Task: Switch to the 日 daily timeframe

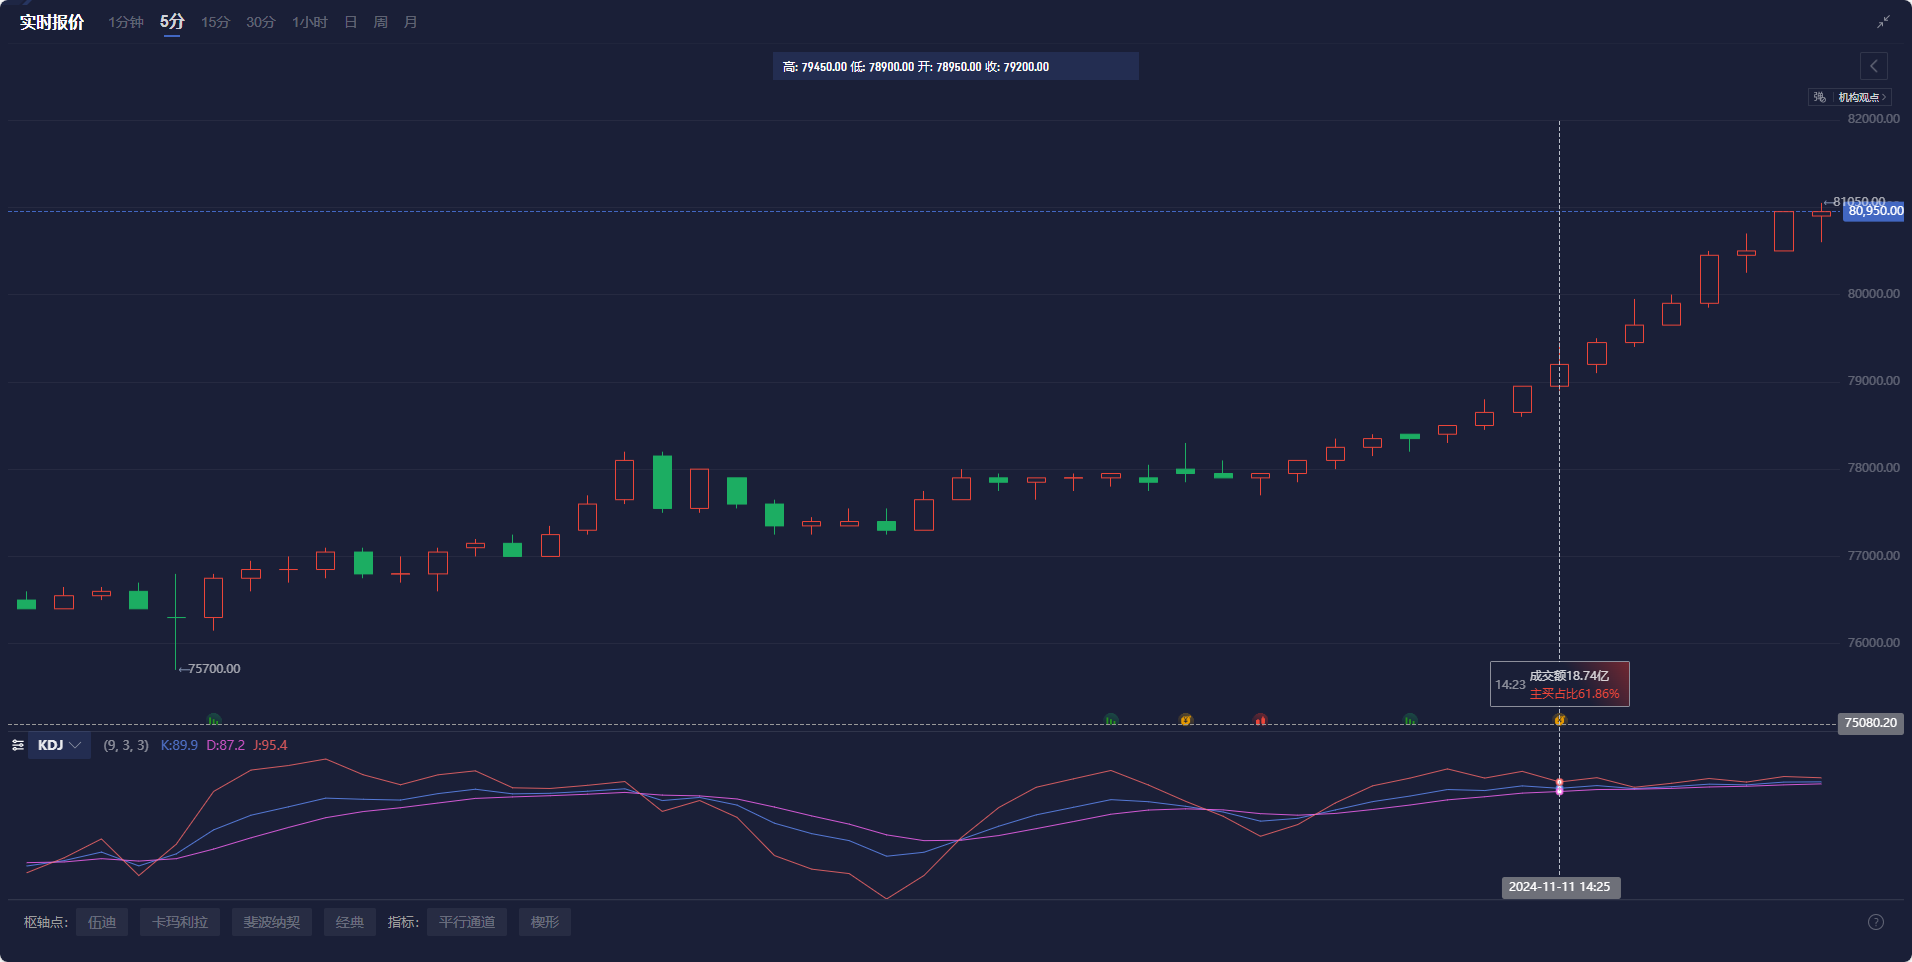Action: click(x=351, y=22)
